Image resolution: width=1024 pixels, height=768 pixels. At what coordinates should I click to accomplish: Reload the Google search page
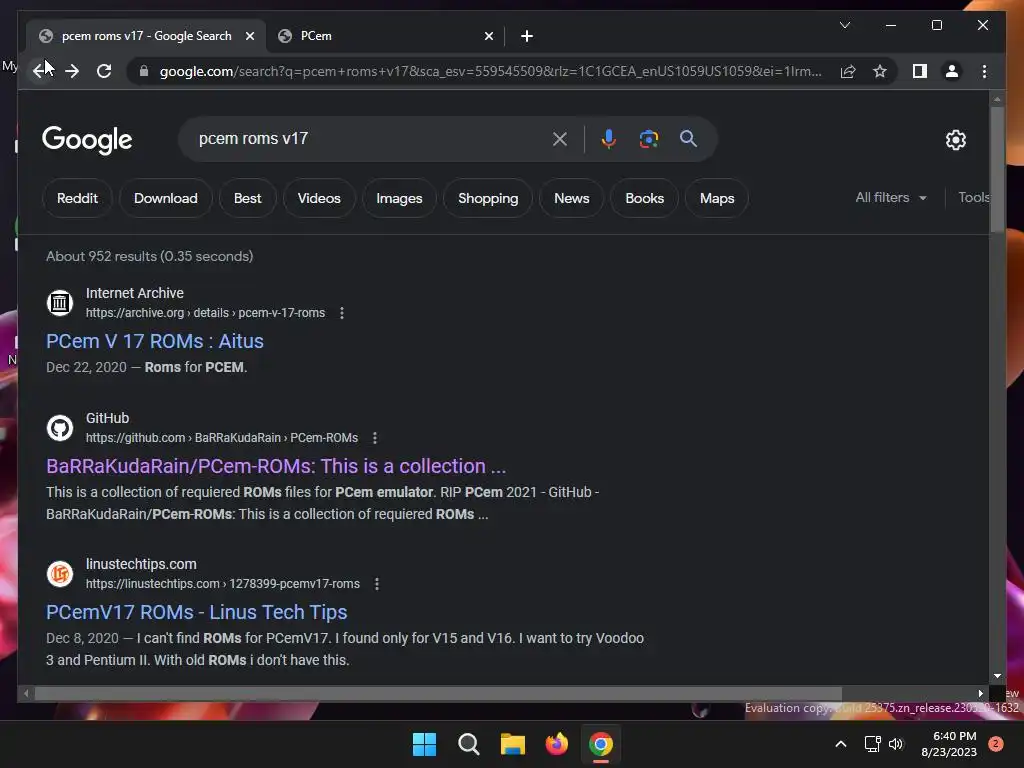[104, 71]
